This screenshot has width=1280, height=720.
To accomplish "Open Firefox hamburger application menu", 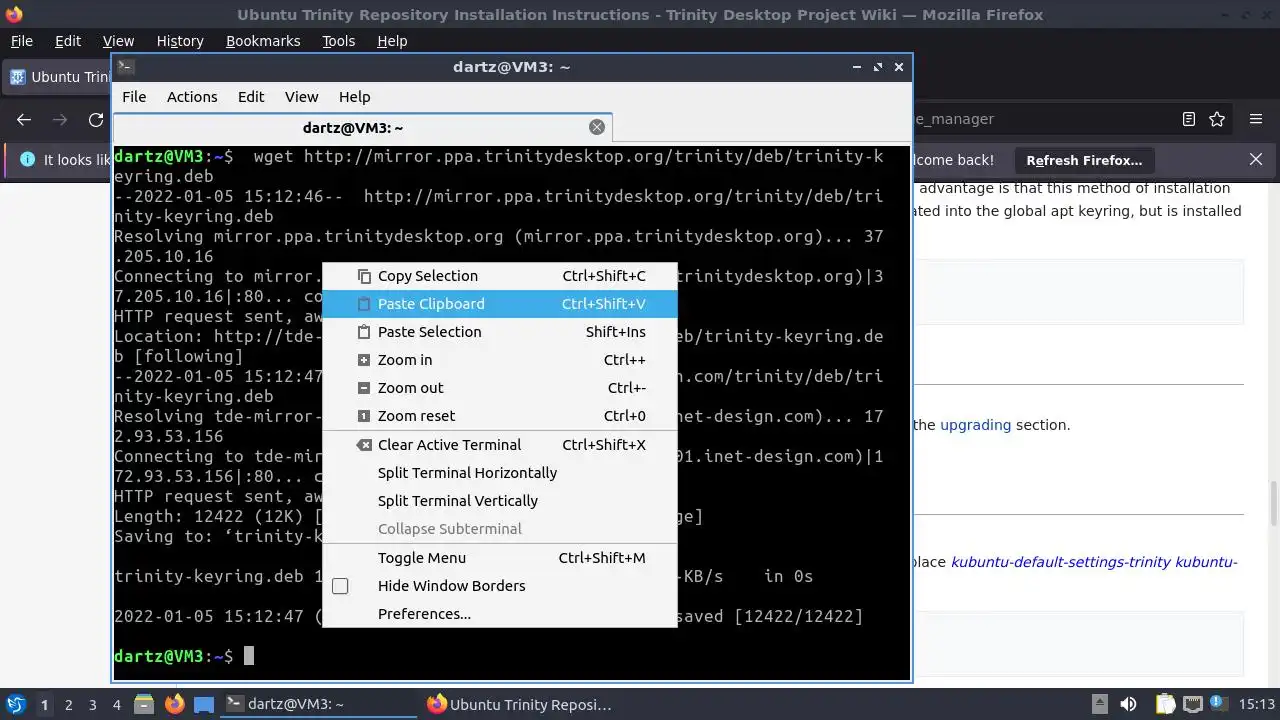I will (x=1256, y=119).
